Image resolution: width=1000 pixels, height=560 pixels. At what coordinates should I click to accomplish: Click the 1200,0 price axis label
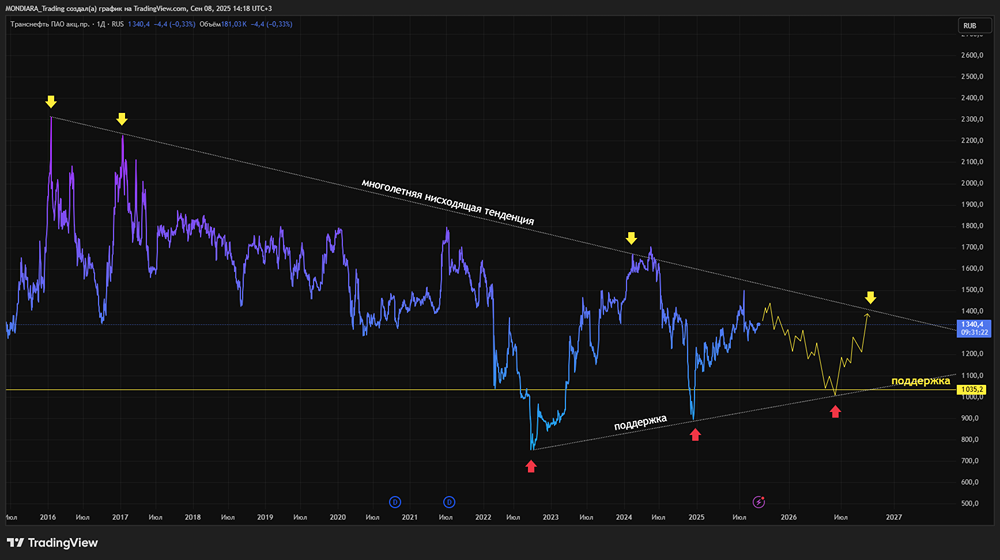(972, 354)
